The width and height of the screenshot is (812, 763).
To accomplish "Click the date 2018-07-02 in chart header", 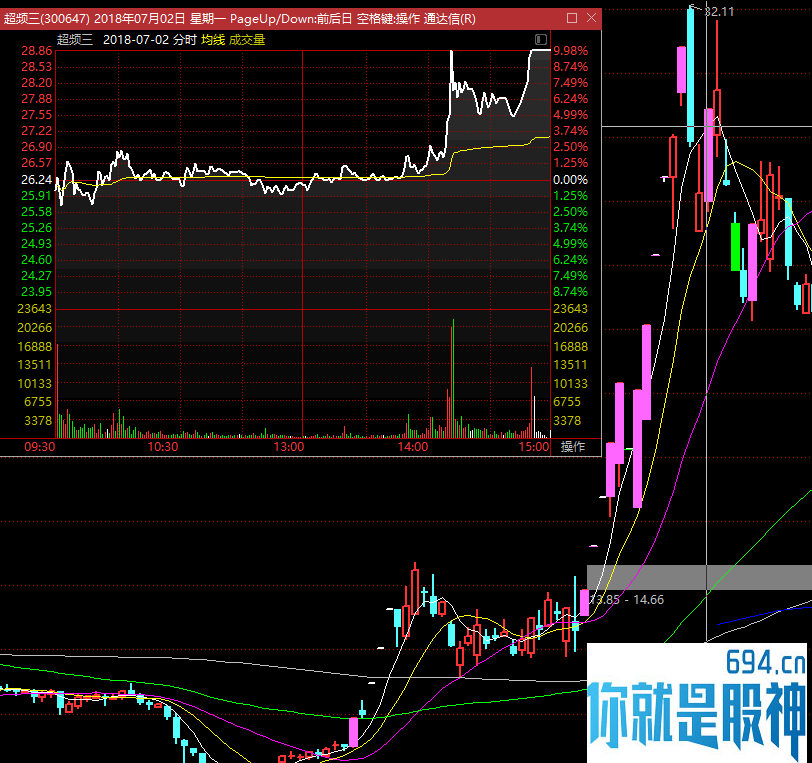I will (x=136, y=40).
